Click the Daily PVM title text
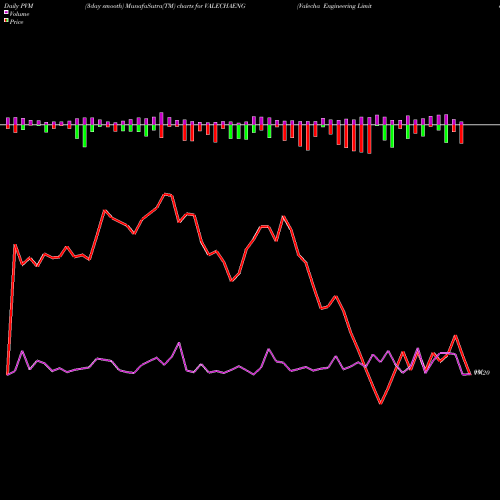The image size is (500, 500). coord(18,6)
